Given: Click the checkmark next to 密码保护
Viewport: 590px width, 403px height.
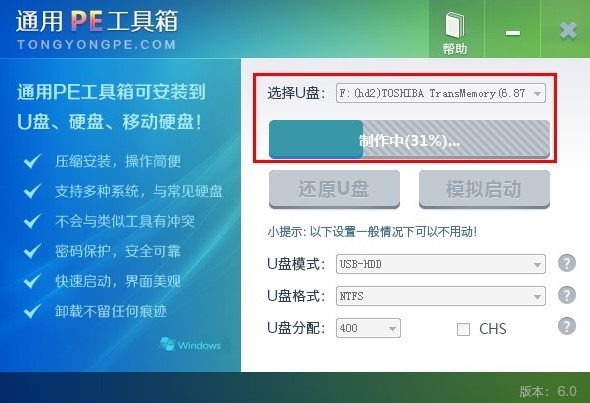Looking at the screenshot, I should (32, 251).
